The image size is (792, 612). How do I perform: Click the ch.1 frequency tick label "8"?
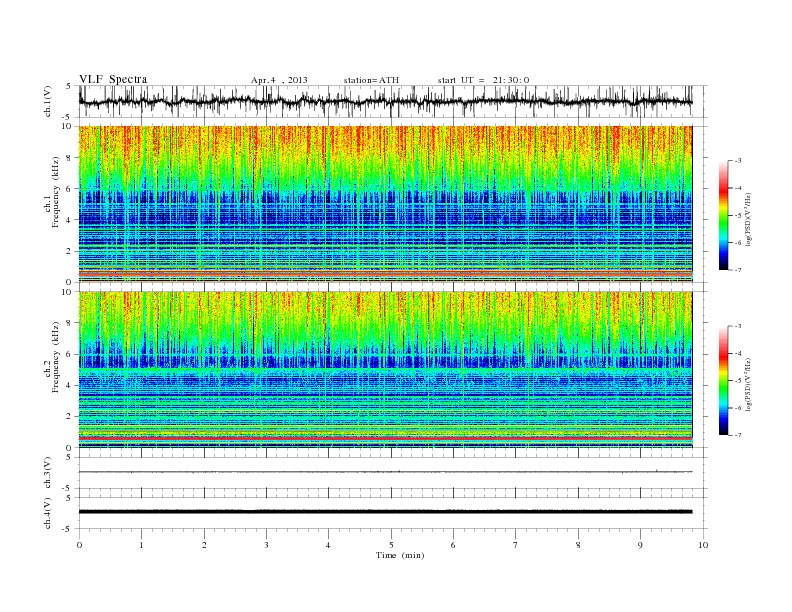(x=69, y=158)
